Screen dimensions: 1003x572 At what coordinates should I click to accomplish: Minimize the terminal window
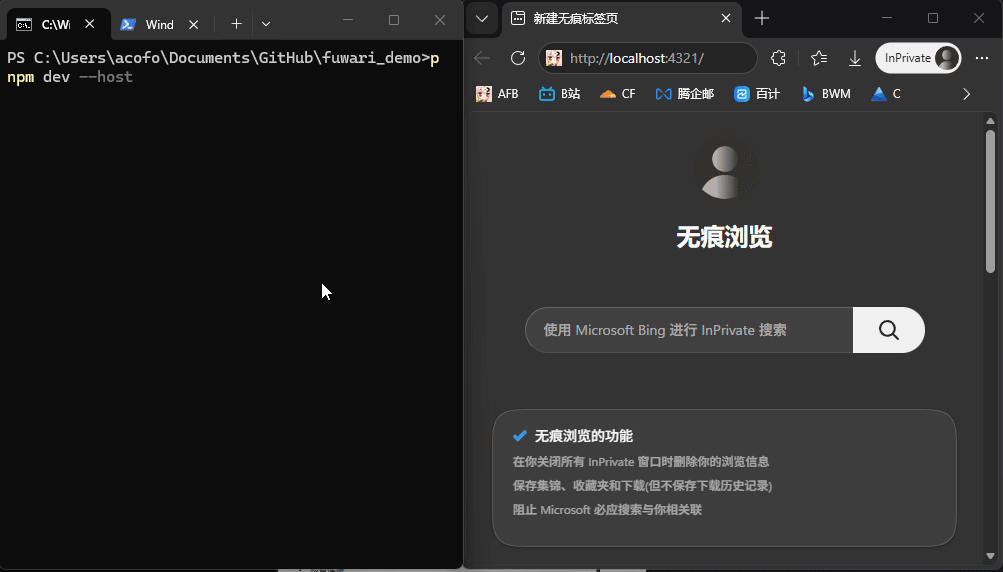tap(347, 20)
